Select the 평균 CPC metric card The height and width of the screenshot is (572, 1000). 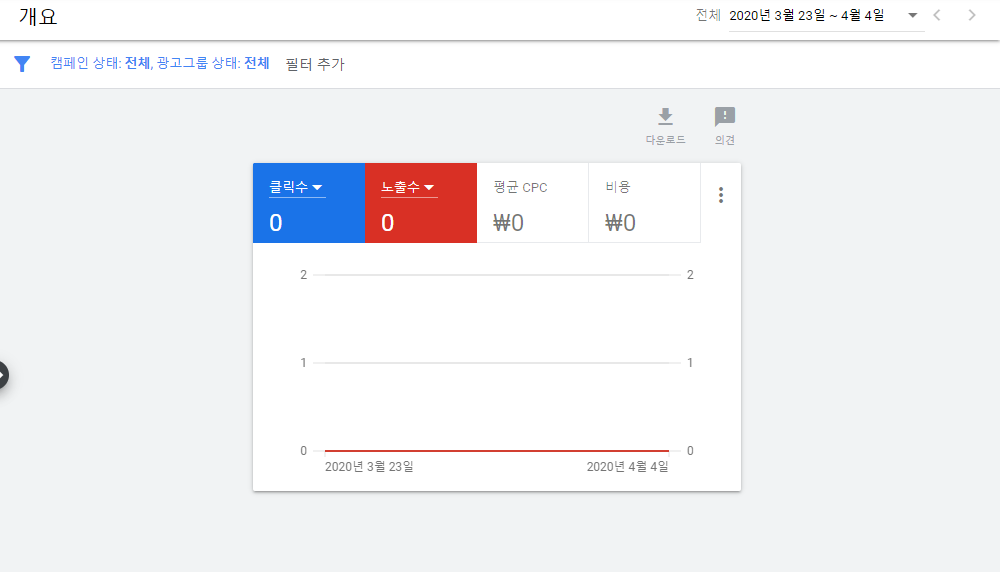click(x=533, y=203)
